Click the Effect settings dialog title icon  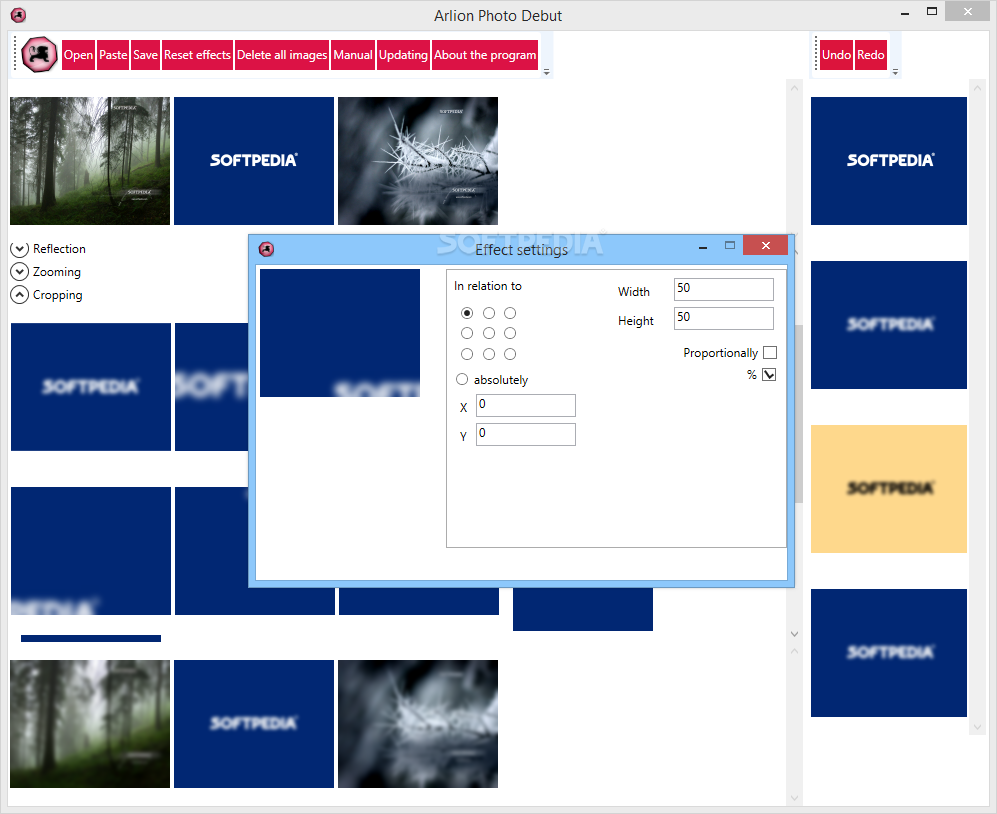click(266, 249)
